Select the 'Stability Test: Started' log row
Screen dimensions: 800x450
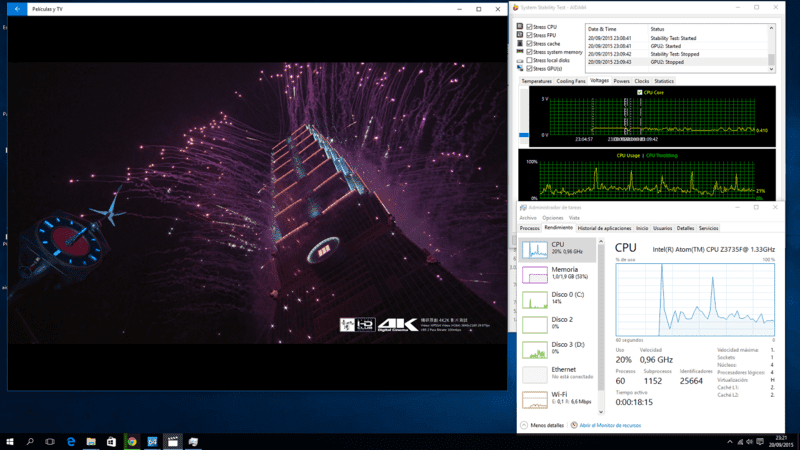[x=677, y=38]
